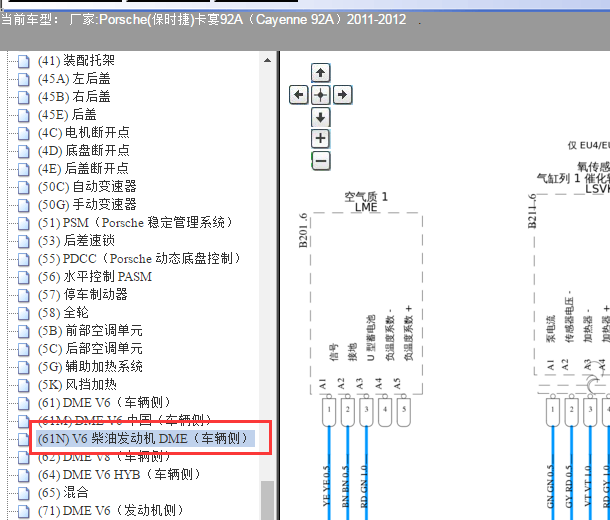The width and height of the screenshot is (610, 520).
Task: Zoom in with the plus button
Action: pos(321,138)
